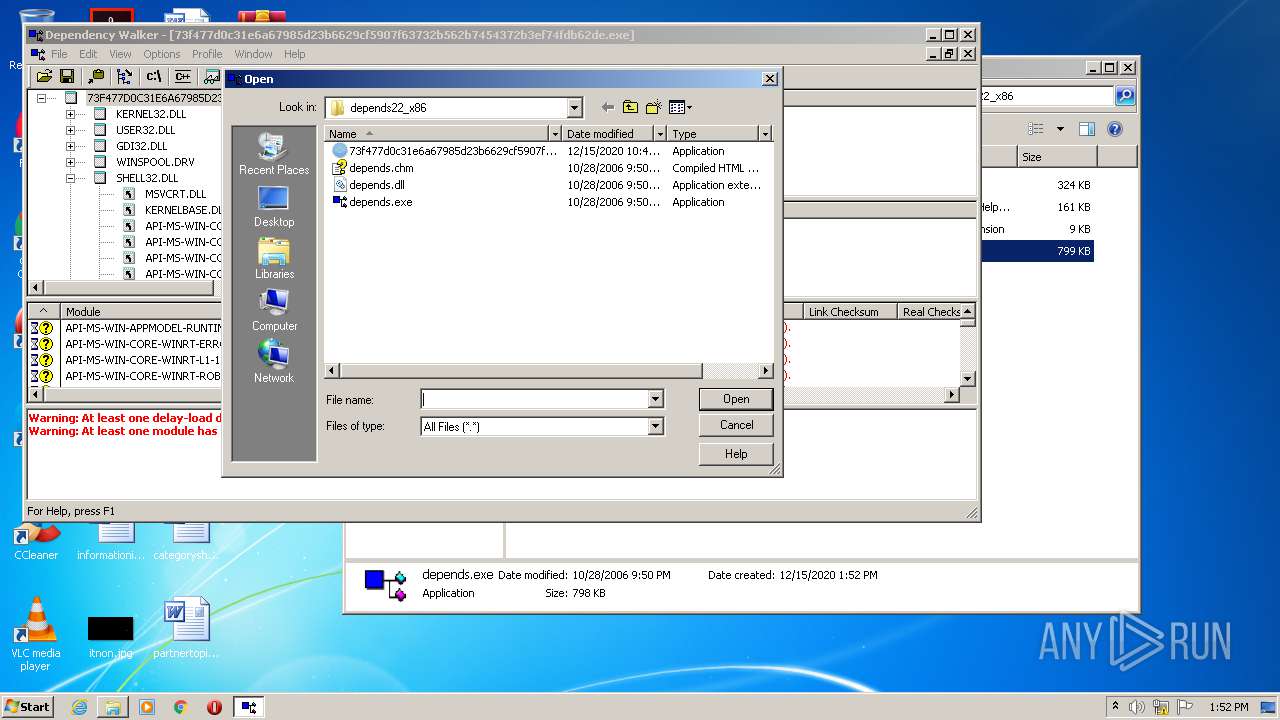The height and width of the screenshot is (720, 1280).
Task: Open the Profile menu
Action: click(x=207, y=54)
